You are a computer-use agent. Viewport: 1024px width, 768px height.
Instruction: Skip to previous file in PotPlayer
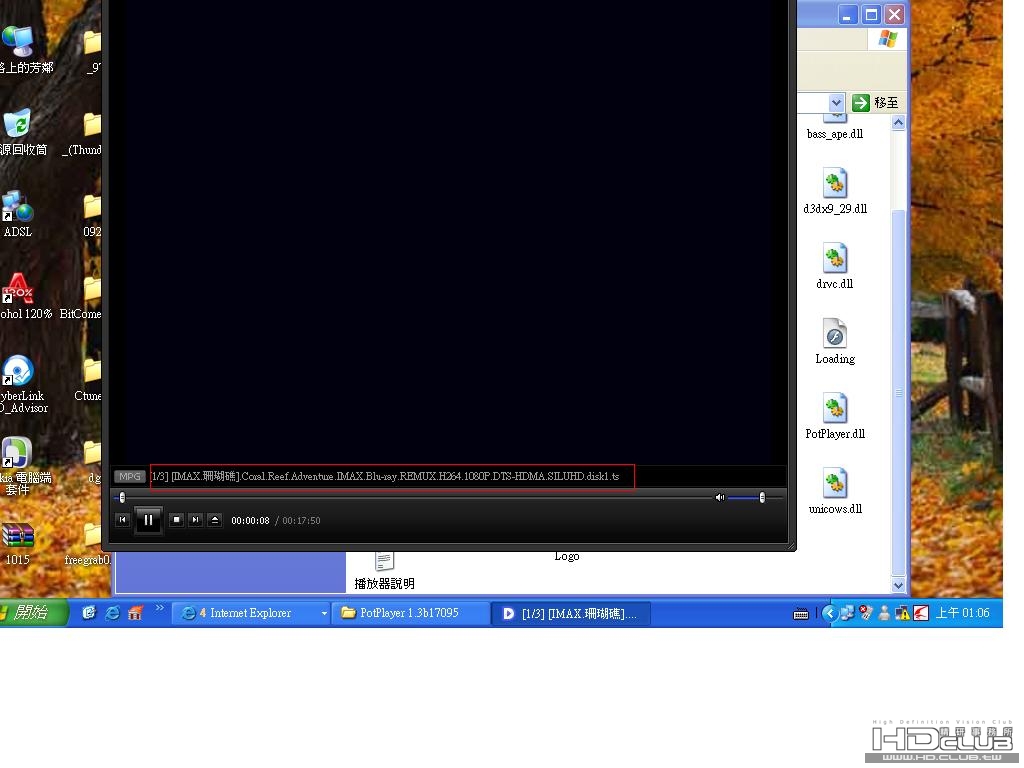[122, 520]
